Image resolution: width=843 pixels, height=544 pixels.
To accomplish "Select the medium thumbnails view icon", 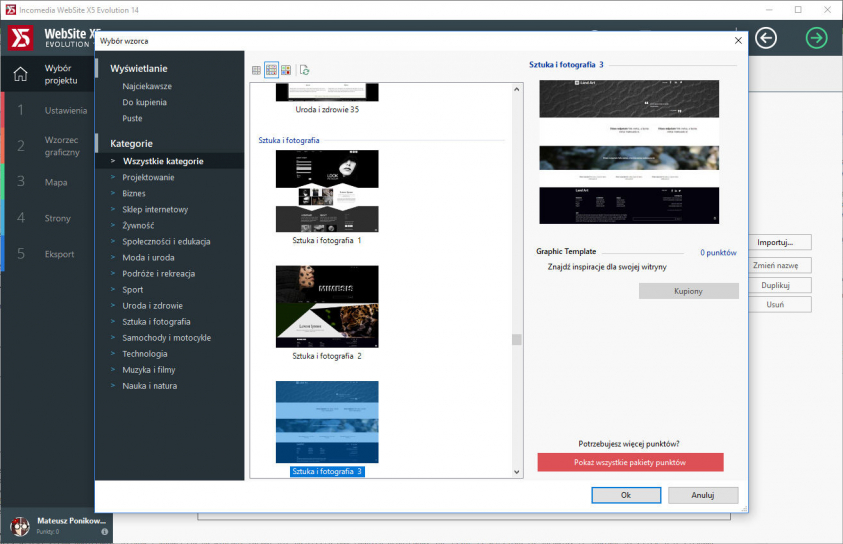I will 271,70.
